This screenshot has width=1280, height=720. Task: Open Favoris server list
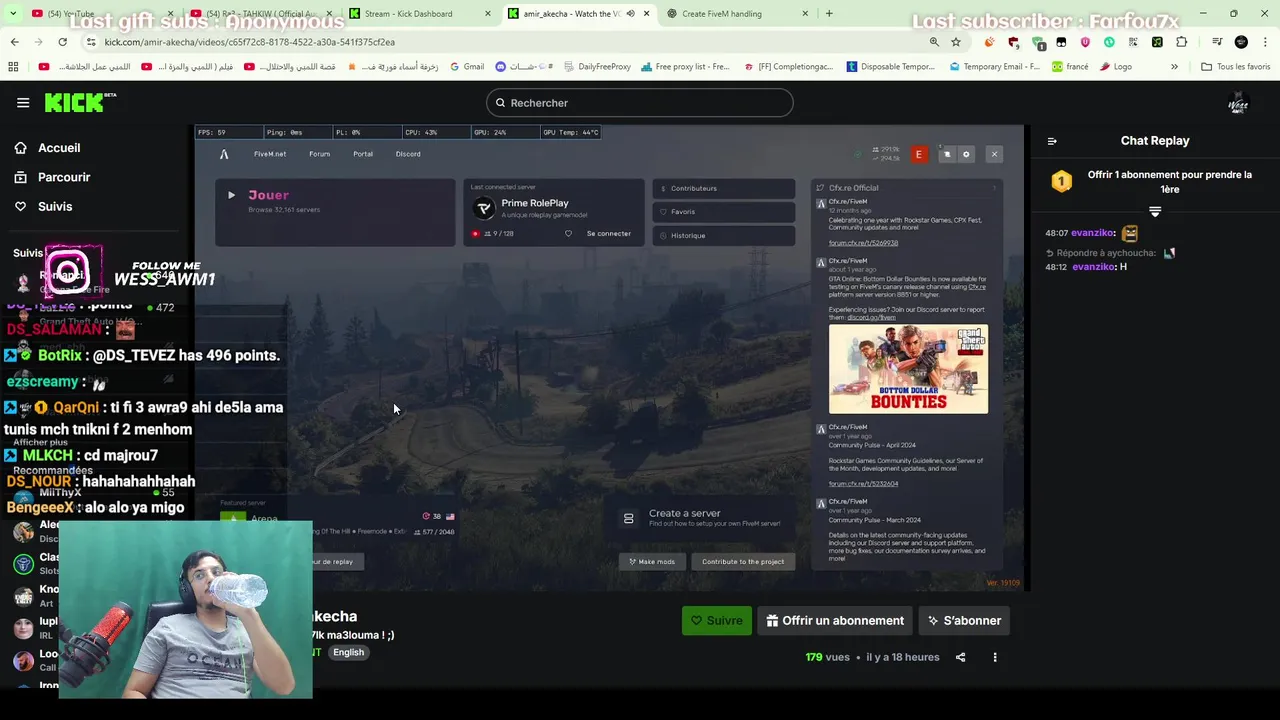click(724, 212)
